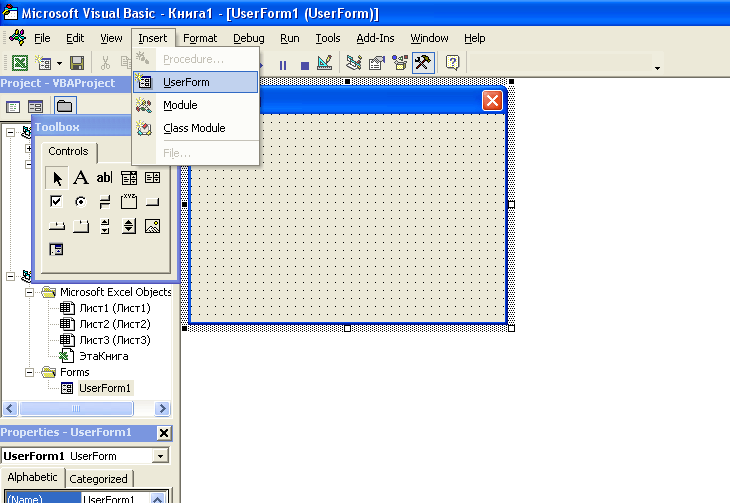The image size is (730, 503).
Task: Click the Help question mark icon
Action: tap(453, 62)
